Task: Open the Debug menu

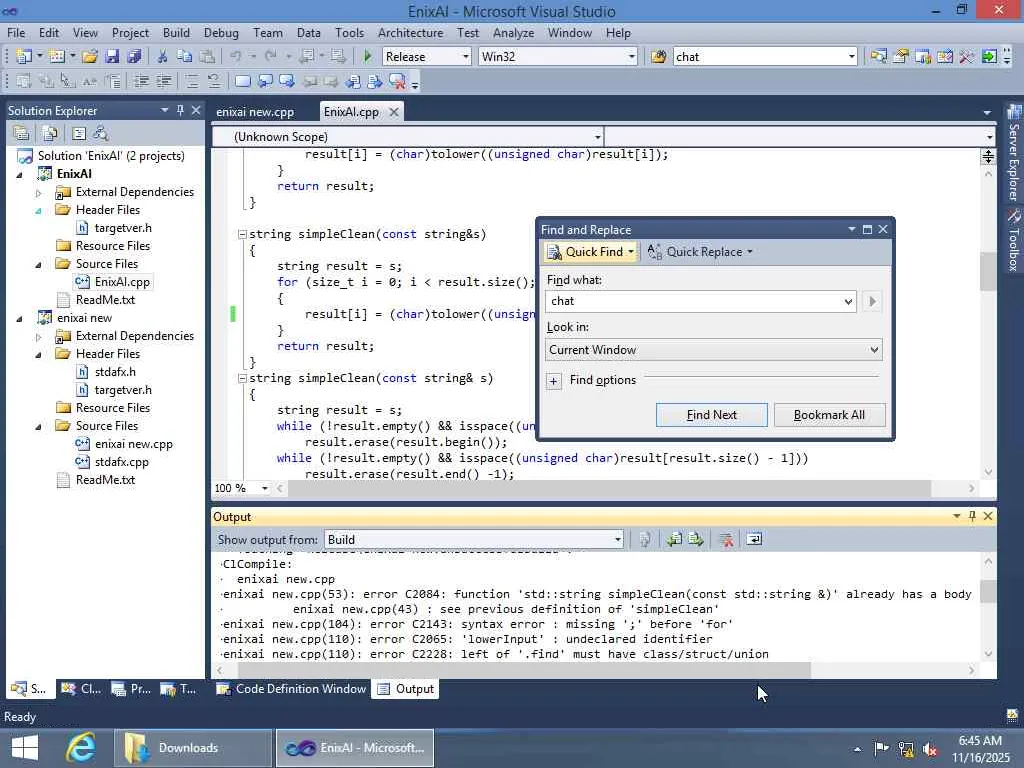Action: [x=221, y=33]
